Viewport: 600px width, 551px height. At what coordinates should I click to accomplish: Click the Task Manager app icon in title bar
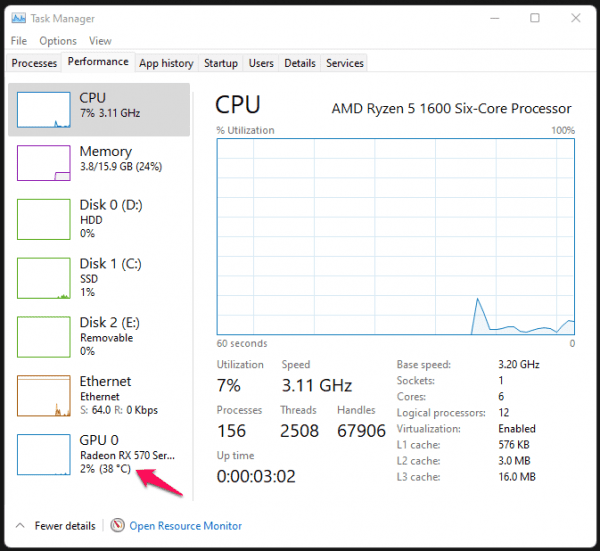click(18, 18)
